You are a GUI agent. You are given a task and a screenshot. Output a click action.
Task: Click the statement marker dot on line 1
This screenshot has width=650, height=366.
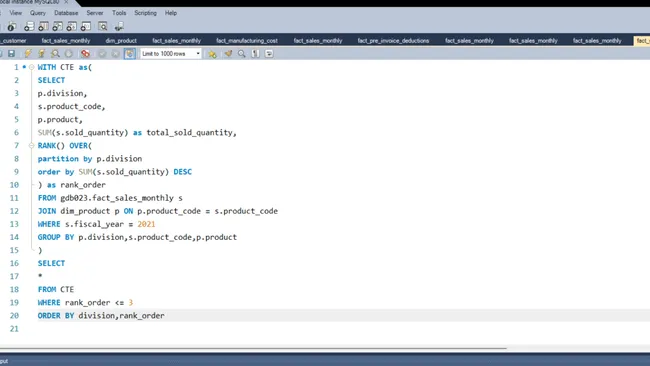(x=24, y=67)
